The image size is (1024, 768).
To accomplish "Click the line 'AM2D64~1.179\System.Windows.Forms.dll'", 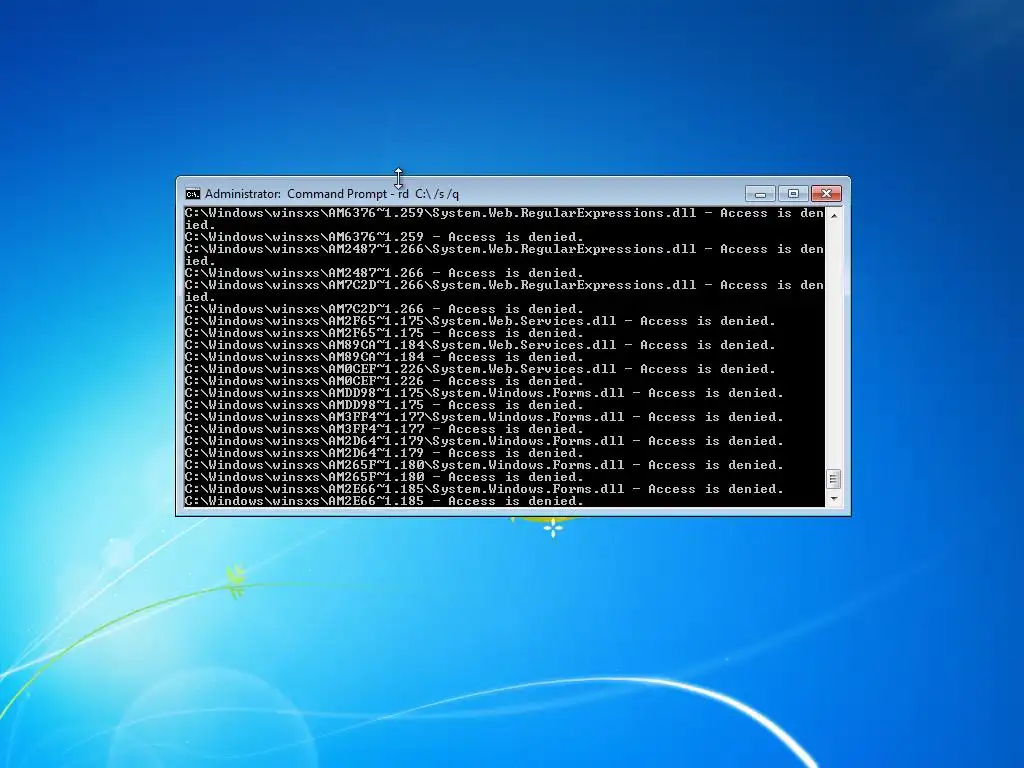I will click(484, 441).
